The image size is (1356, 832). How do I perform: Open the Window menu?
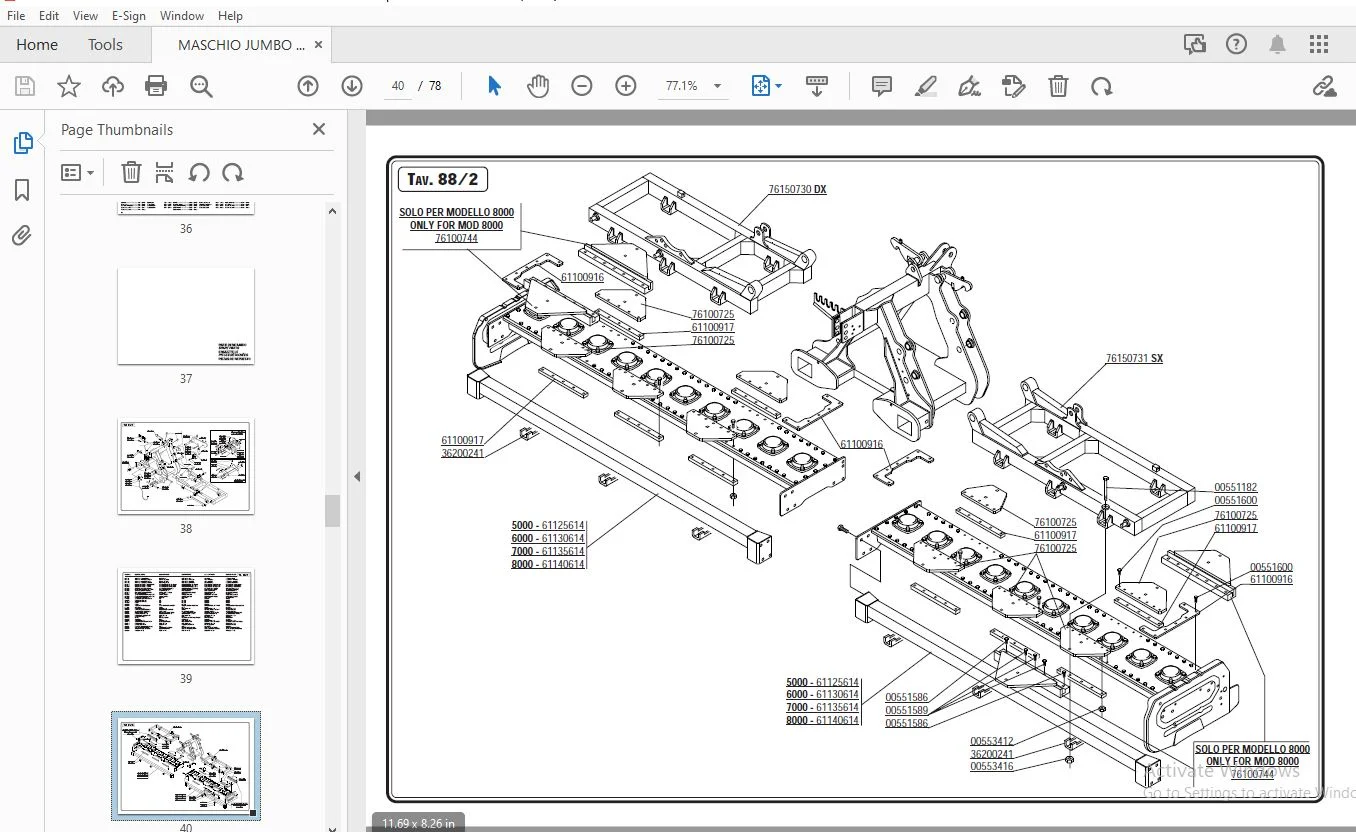(182, 15)
